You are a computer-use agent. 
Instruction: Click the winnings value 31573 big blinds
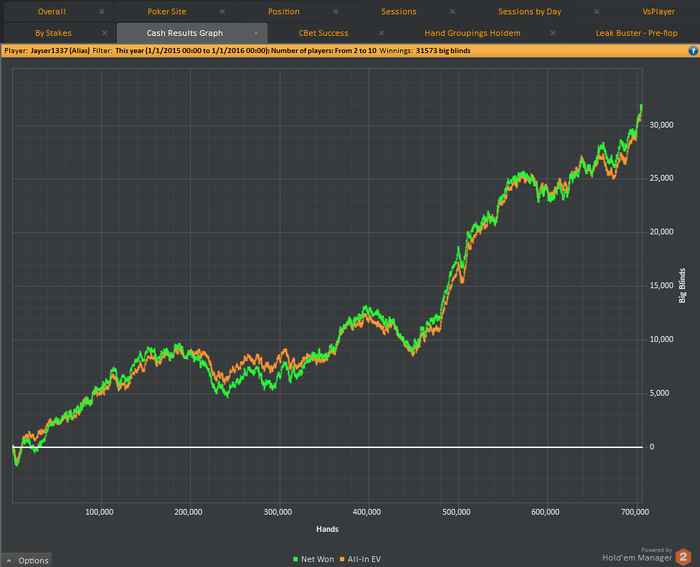tap(443, 50)
